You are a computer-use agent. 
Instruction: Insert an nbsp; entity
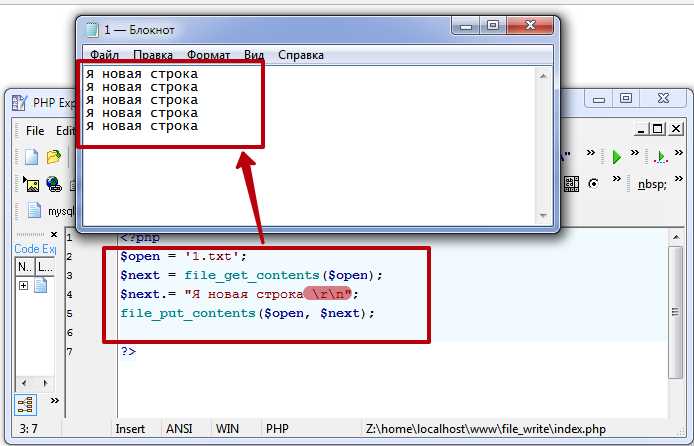pos(652,184)
